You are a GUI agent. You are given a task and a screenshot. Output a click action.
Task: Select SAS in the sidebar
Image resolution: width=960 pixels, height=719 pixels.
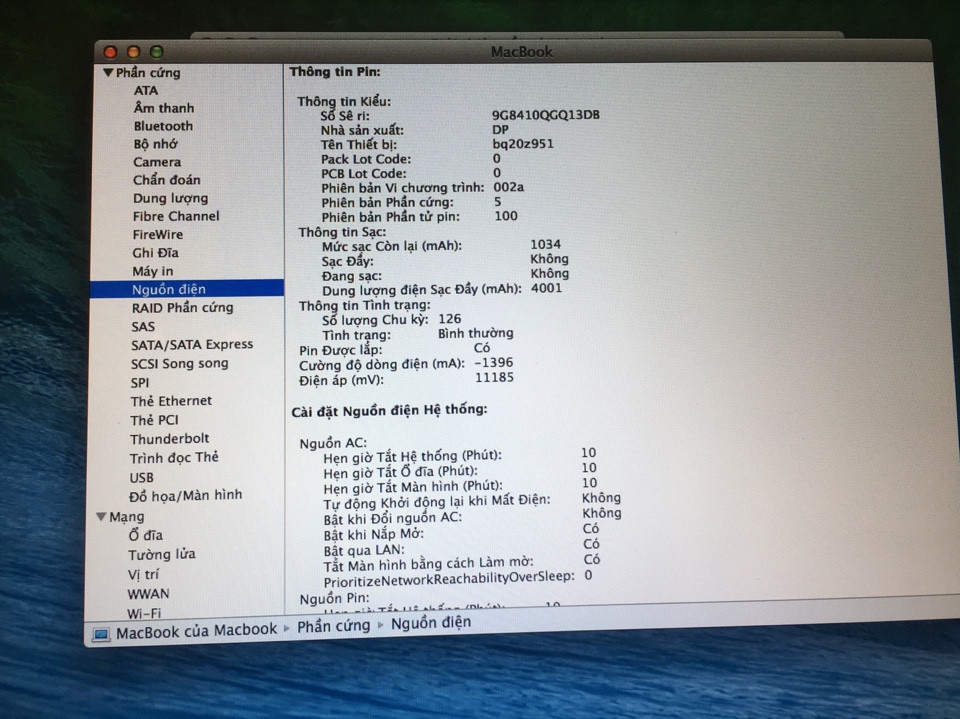pyautogui.click(x=143, y=326)
